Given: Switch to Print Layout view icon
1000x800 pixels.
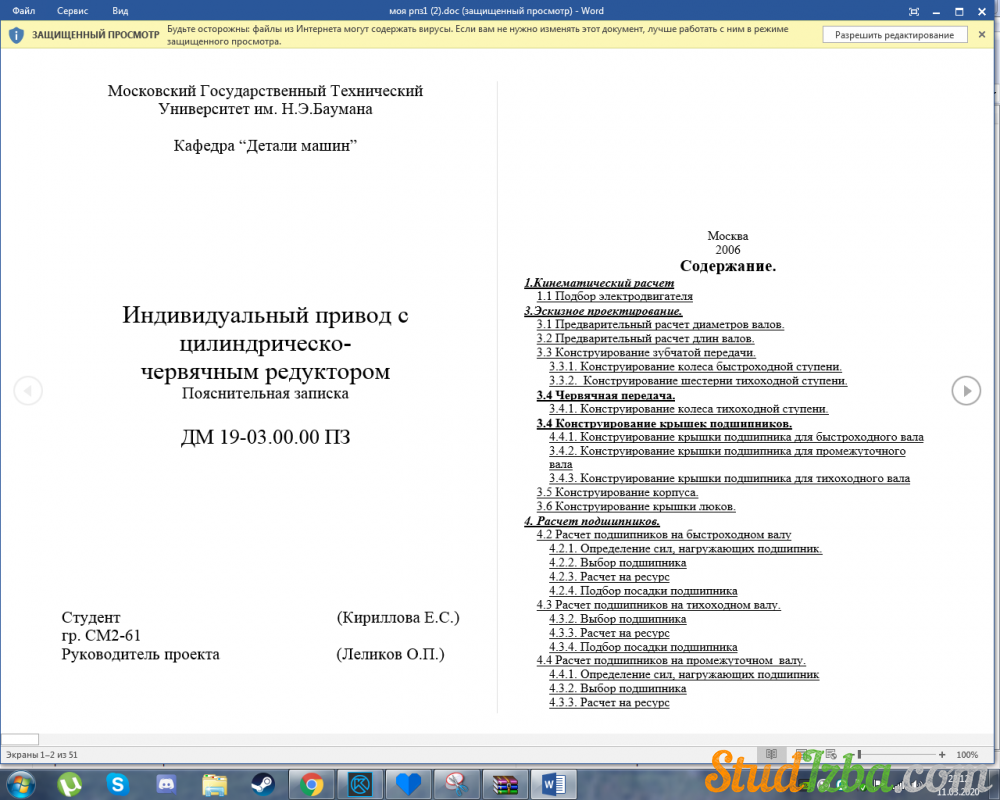Looking at the screenshot, I should pyautogui.click(x=802, y=754).
